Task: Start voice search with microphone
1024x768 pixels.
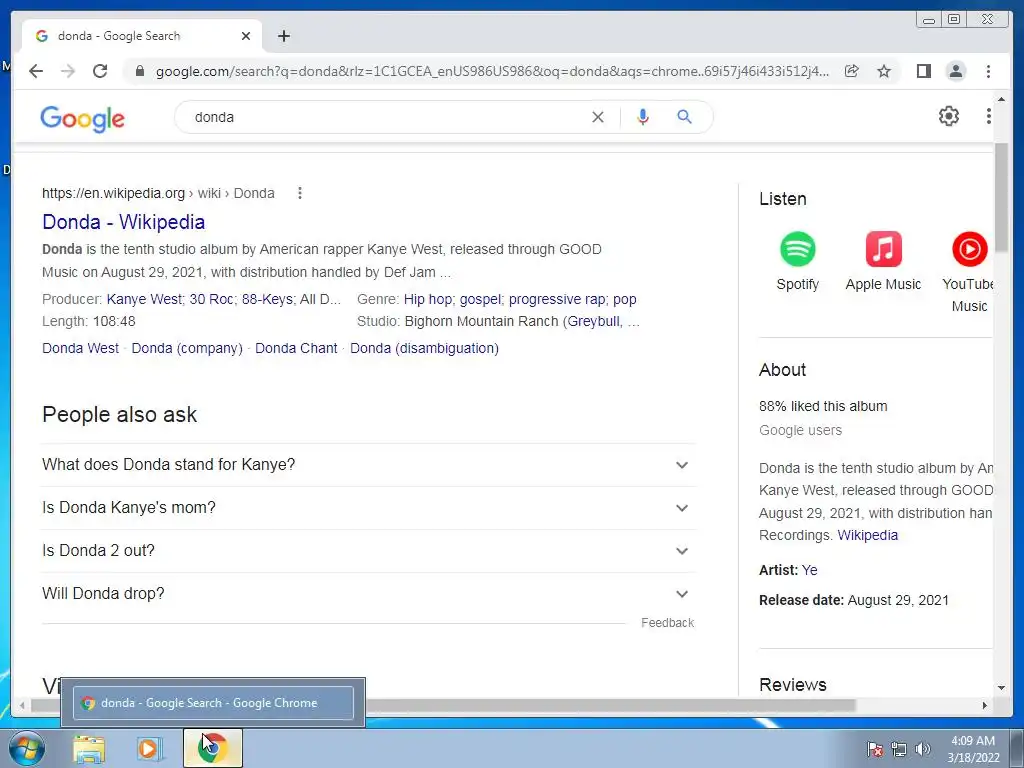Action: point(643,117)
